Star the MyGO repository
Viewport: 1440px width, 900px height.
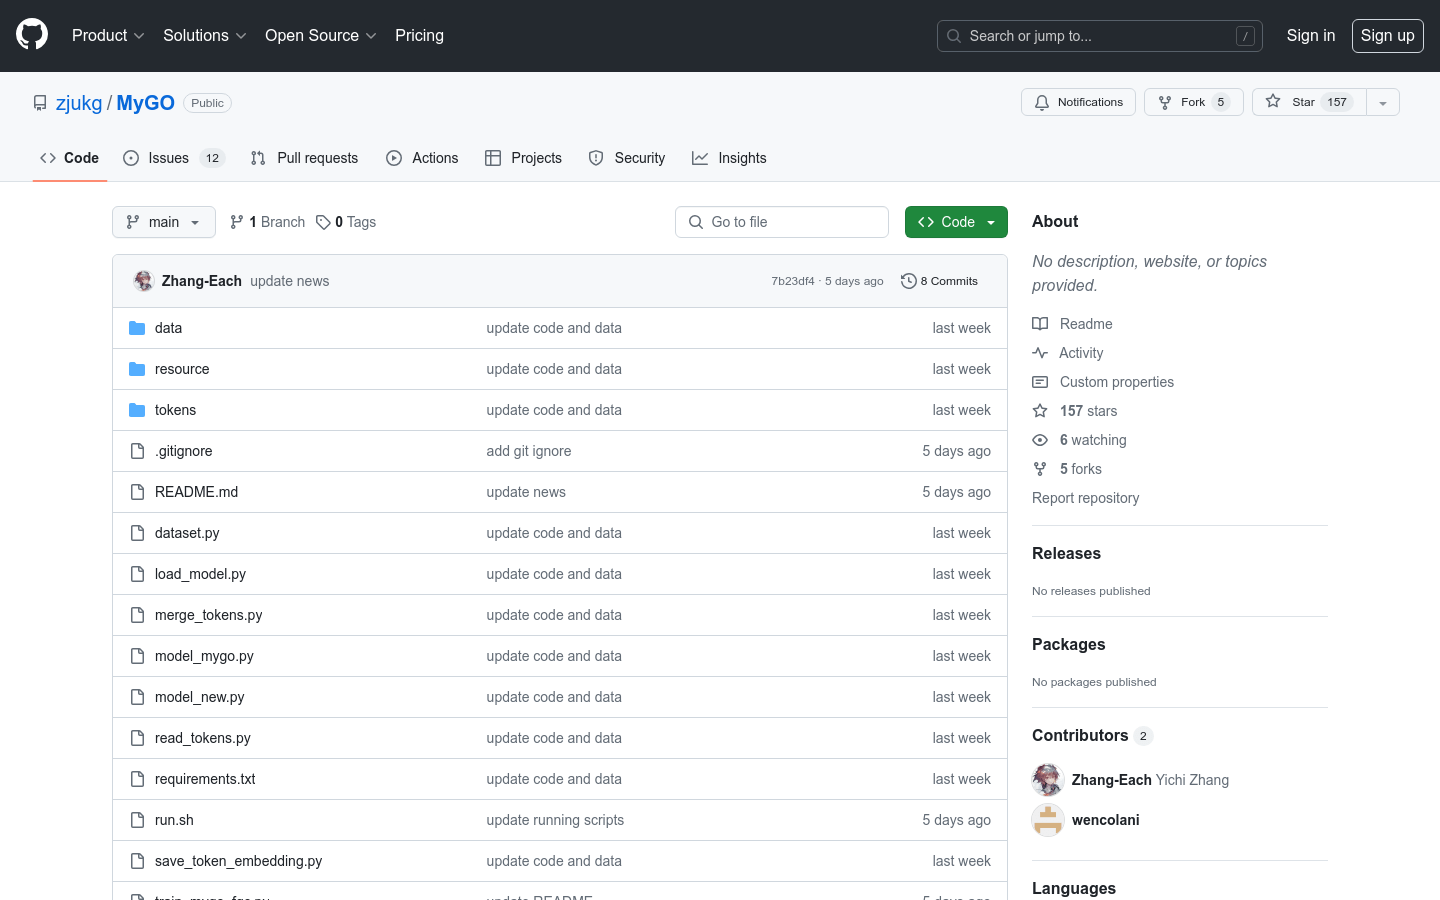[x=1309, y=102]
